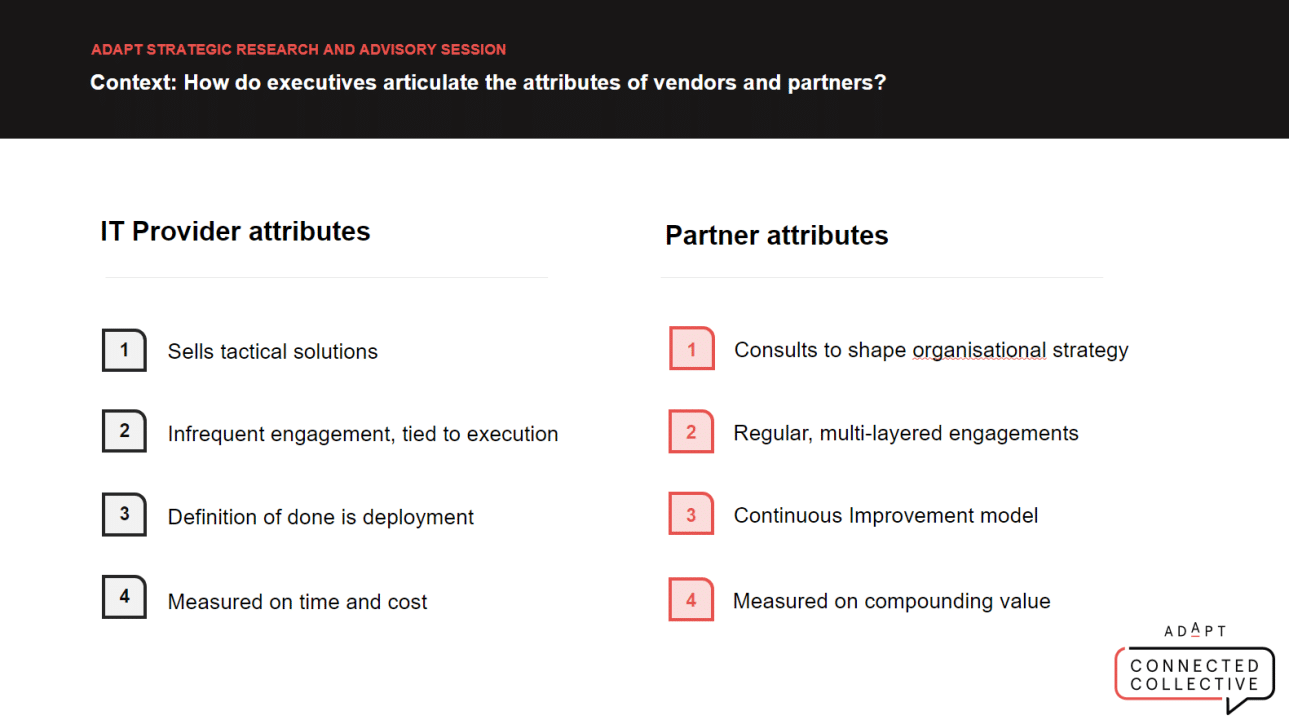Select the IT Provider attributes heading
Screen dimensions: 1289x720
235,231
